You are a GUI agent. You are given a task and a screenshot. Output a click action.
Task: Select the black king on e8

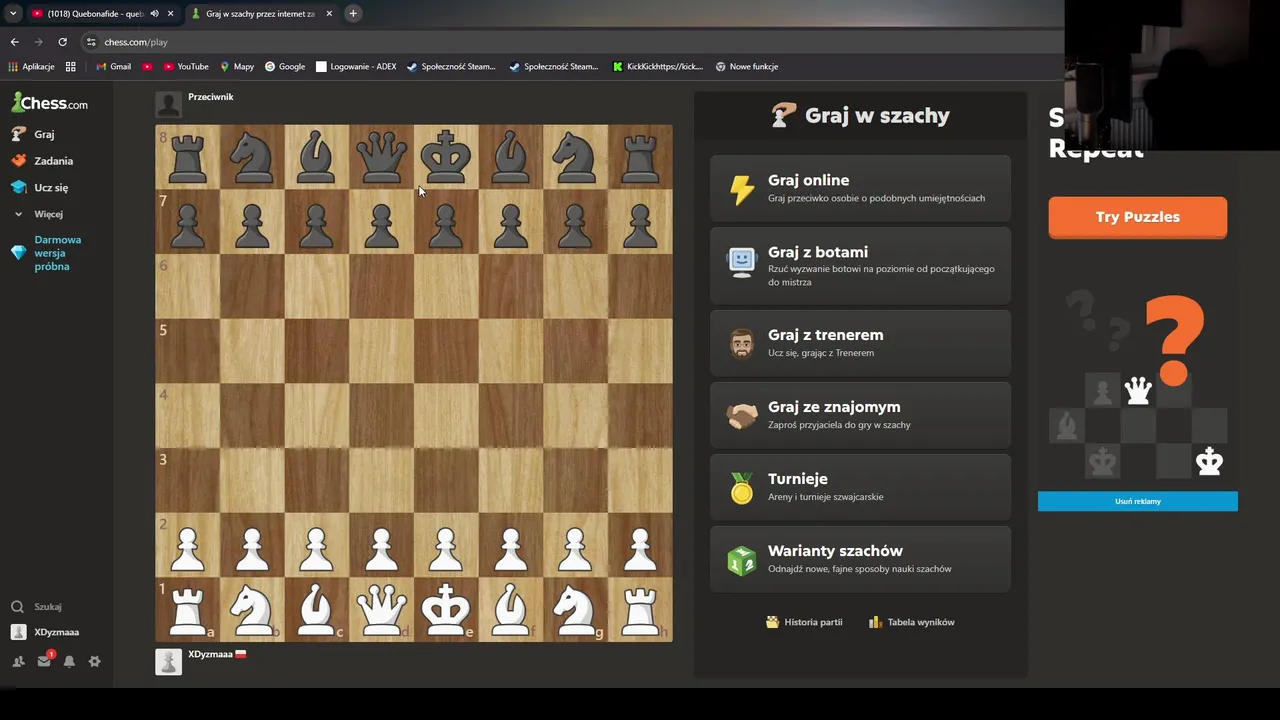(x=446, y=157)
